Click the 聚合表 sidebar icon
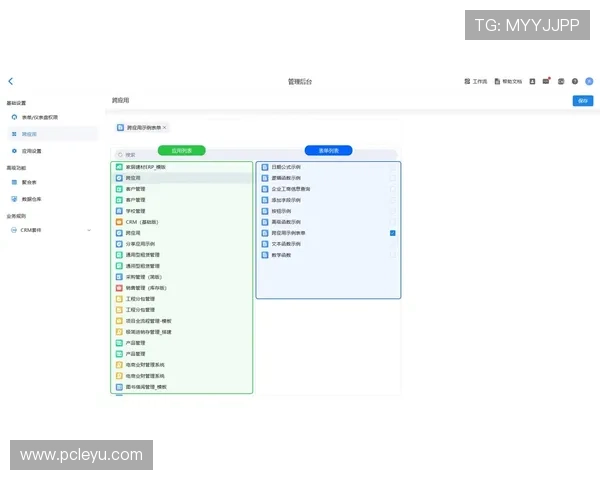The width and height of the screenshot is (600, 480). click(x=14, y=182)
